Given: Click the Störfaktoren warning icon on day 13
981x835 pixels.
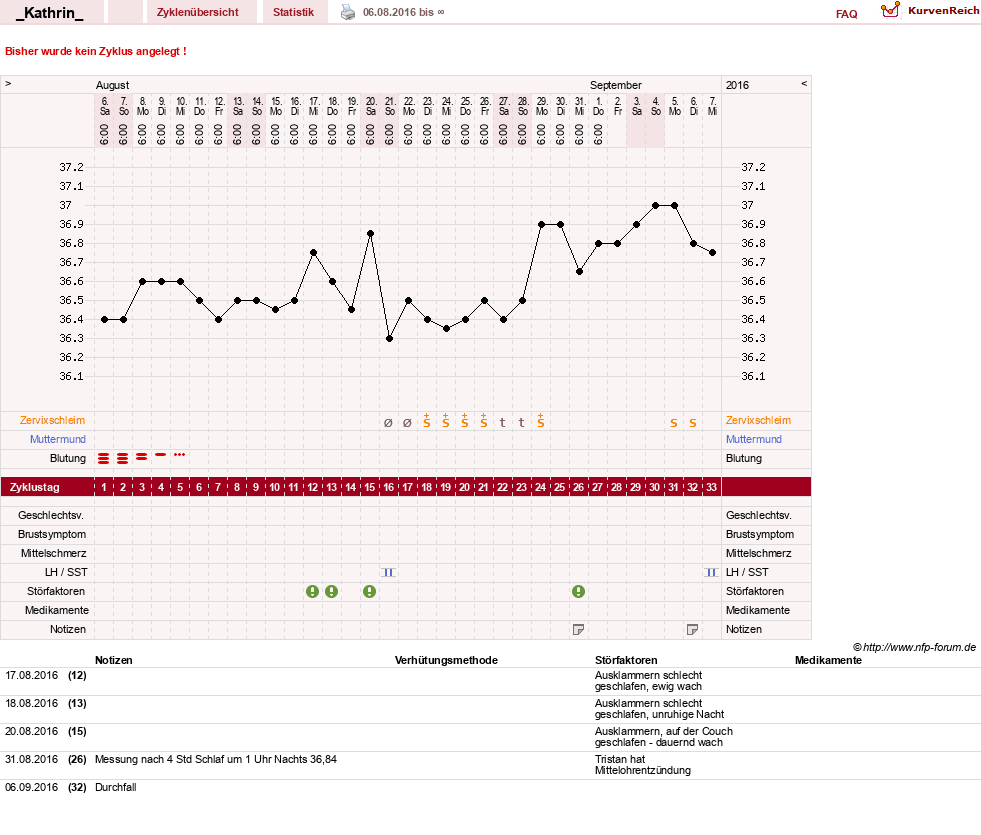Looking at the screenshot, I should tap(332, 591).
